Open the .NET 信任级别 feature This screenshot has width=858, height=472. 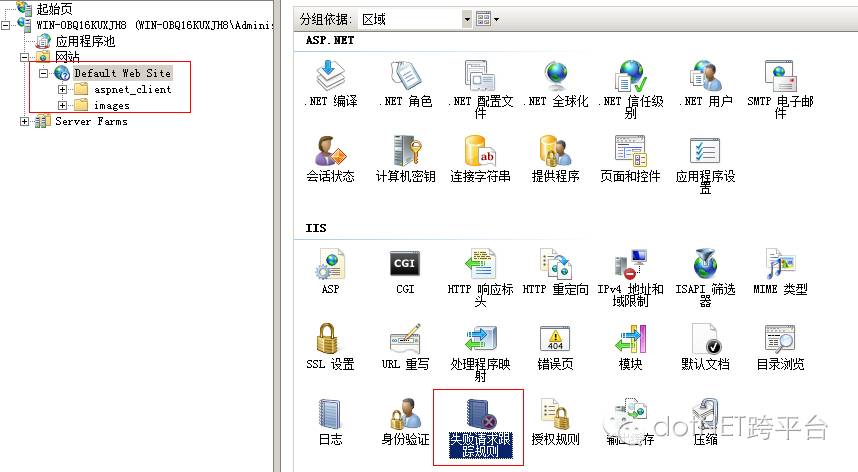(630, 89)
